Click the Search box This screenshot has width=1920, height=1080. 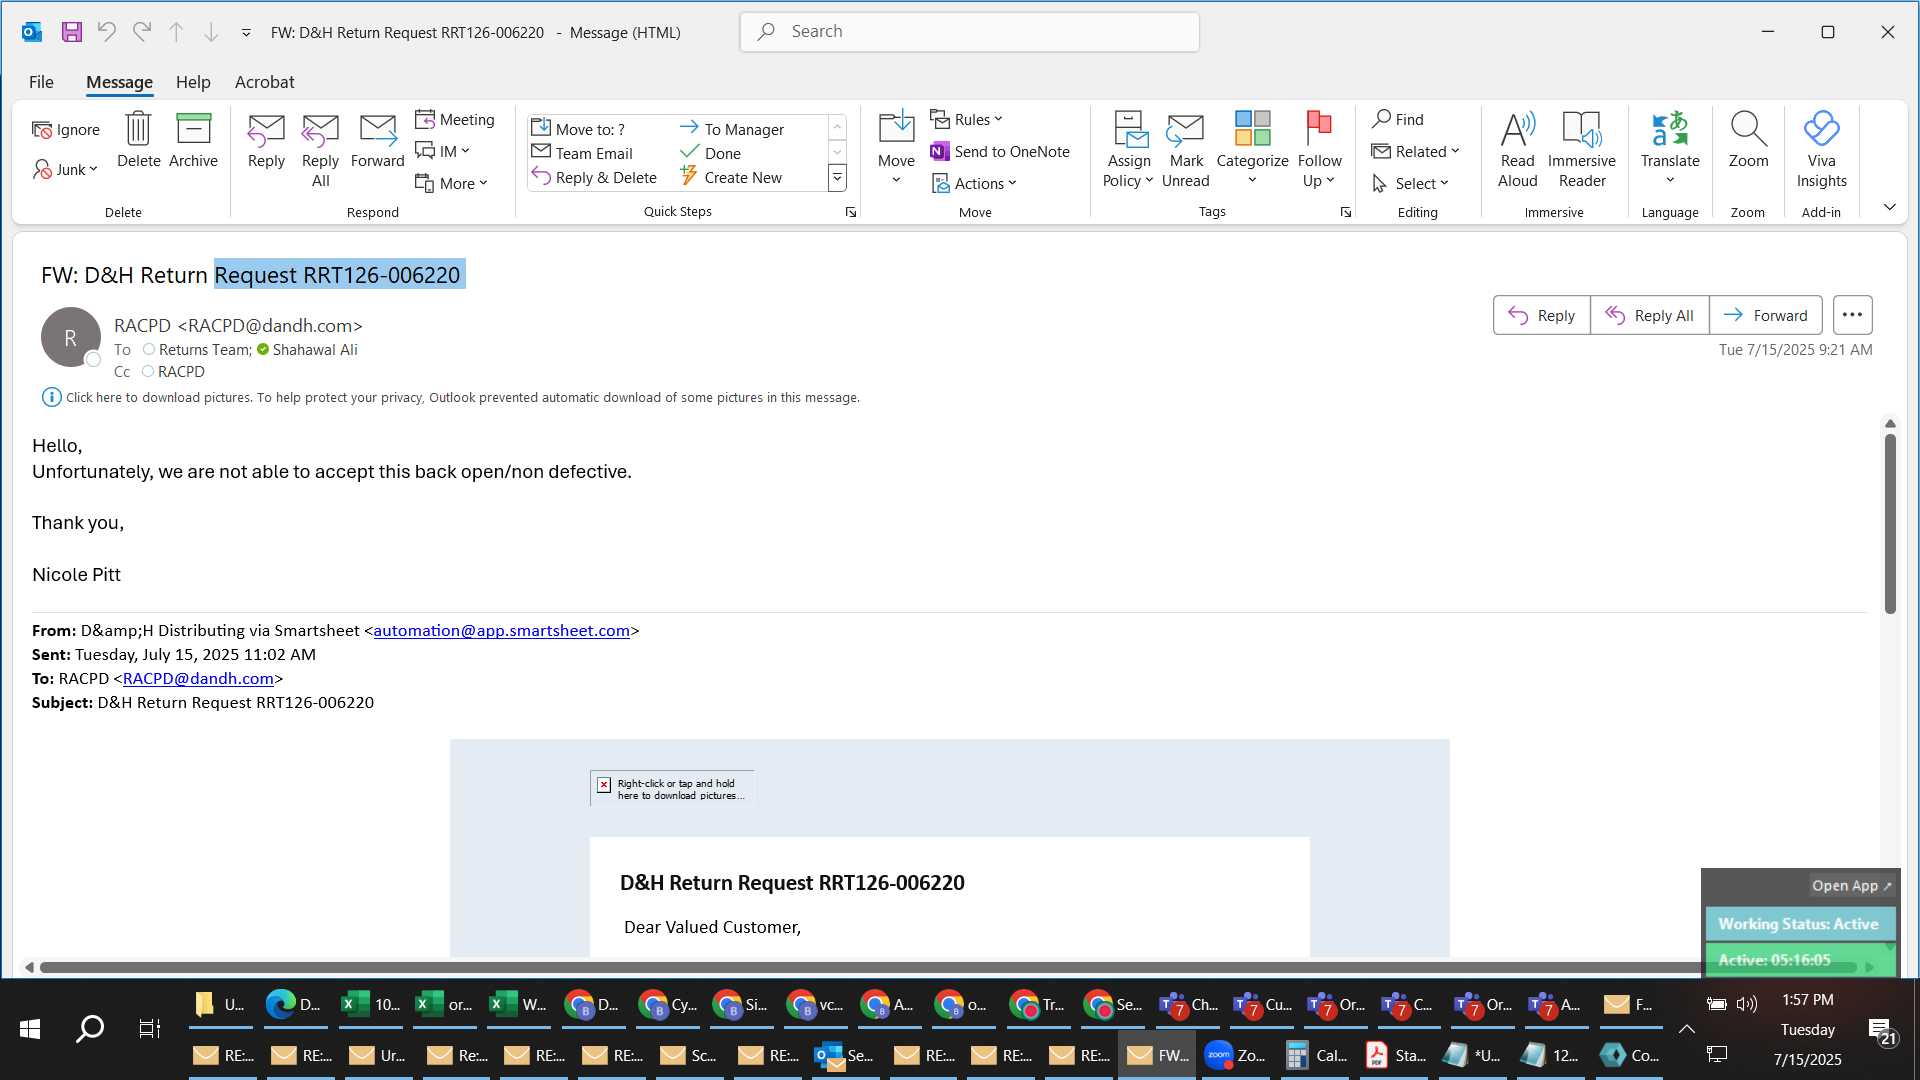pyautogui.click(x=969, y=32)
